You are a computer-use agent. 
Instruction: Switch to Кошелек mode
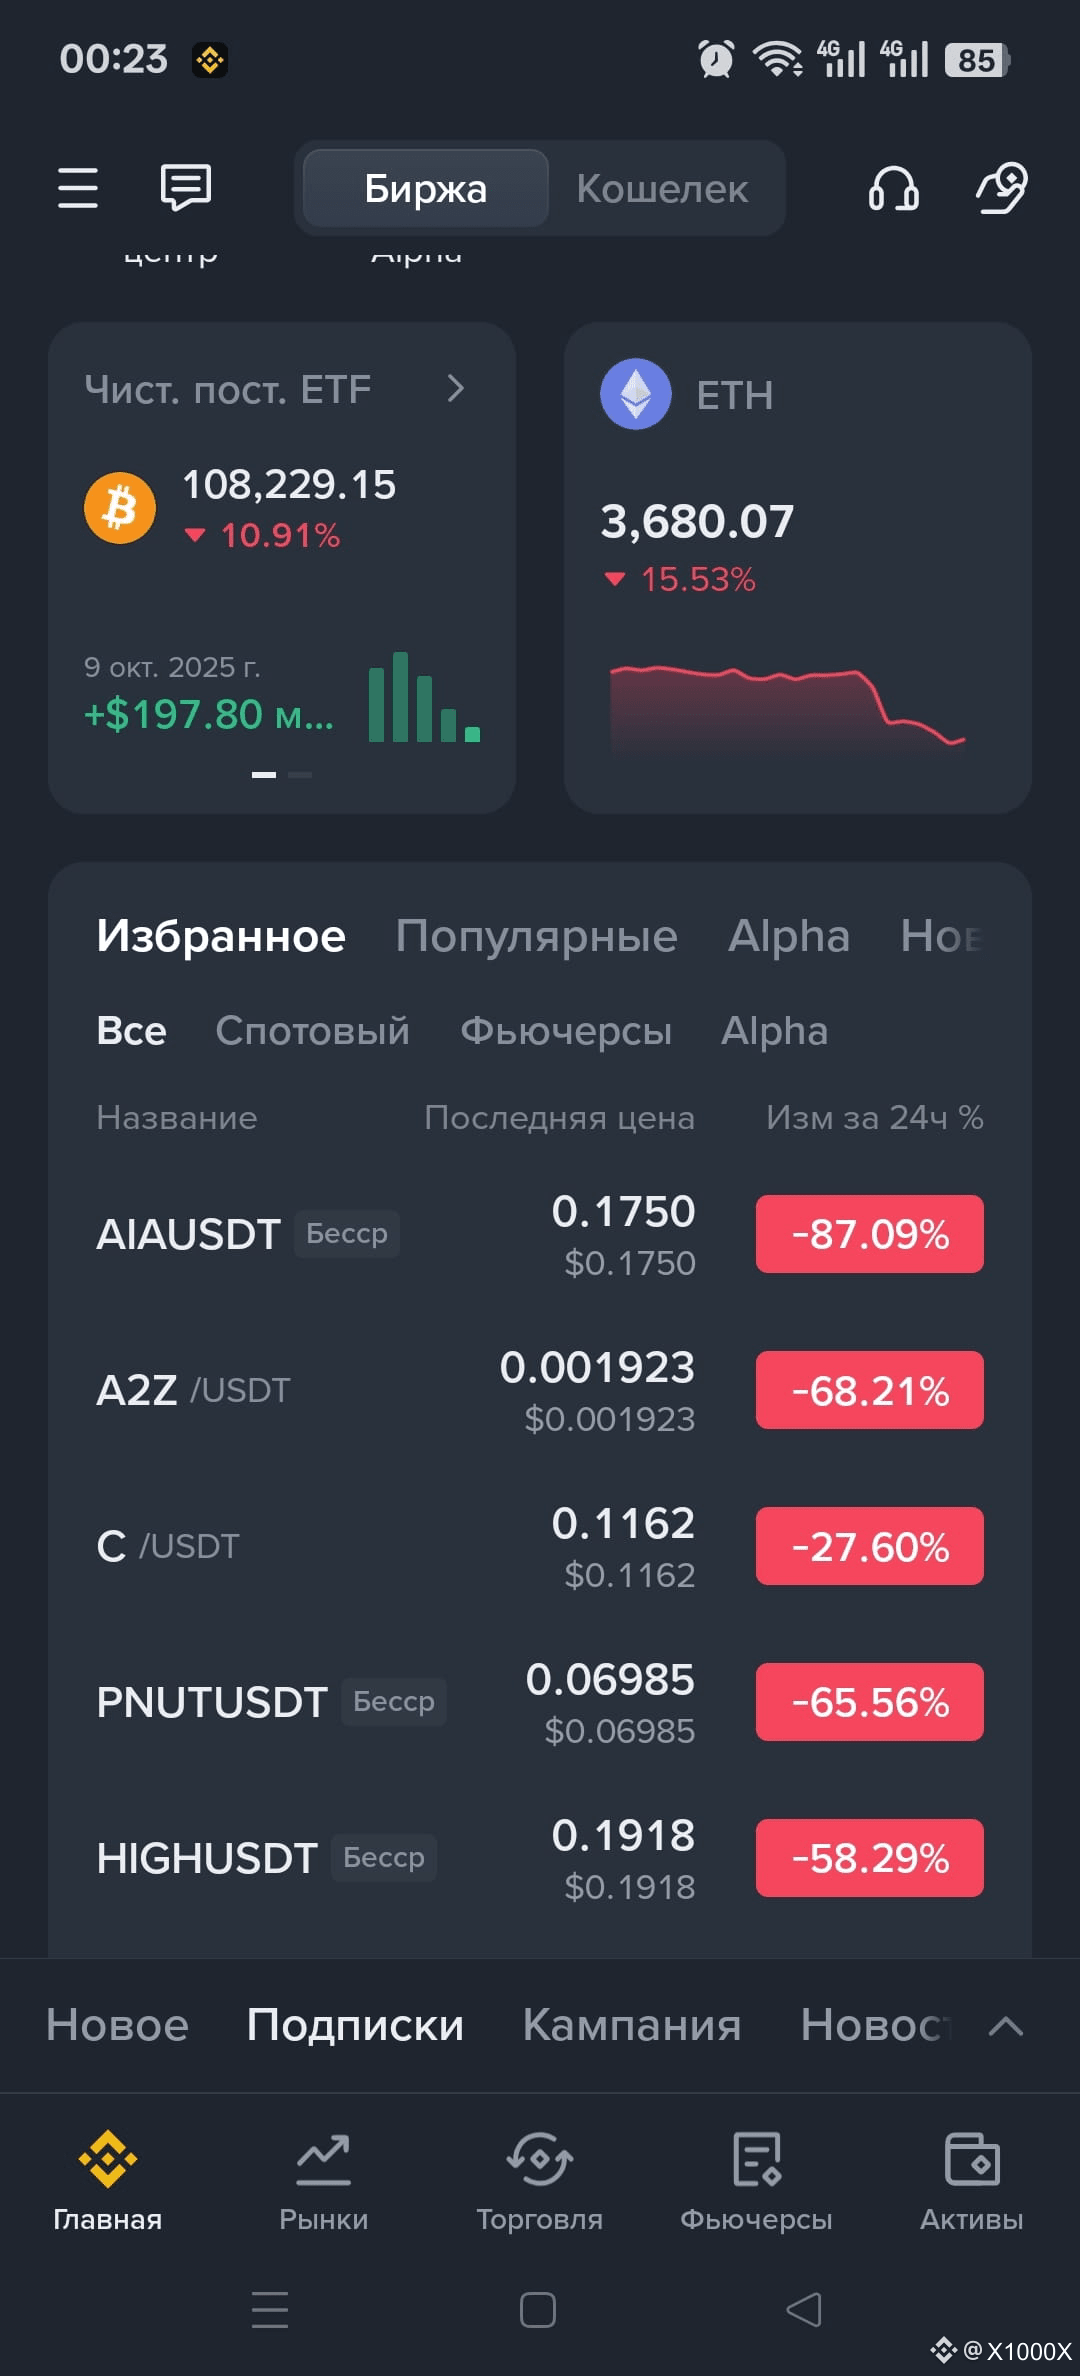662,188
